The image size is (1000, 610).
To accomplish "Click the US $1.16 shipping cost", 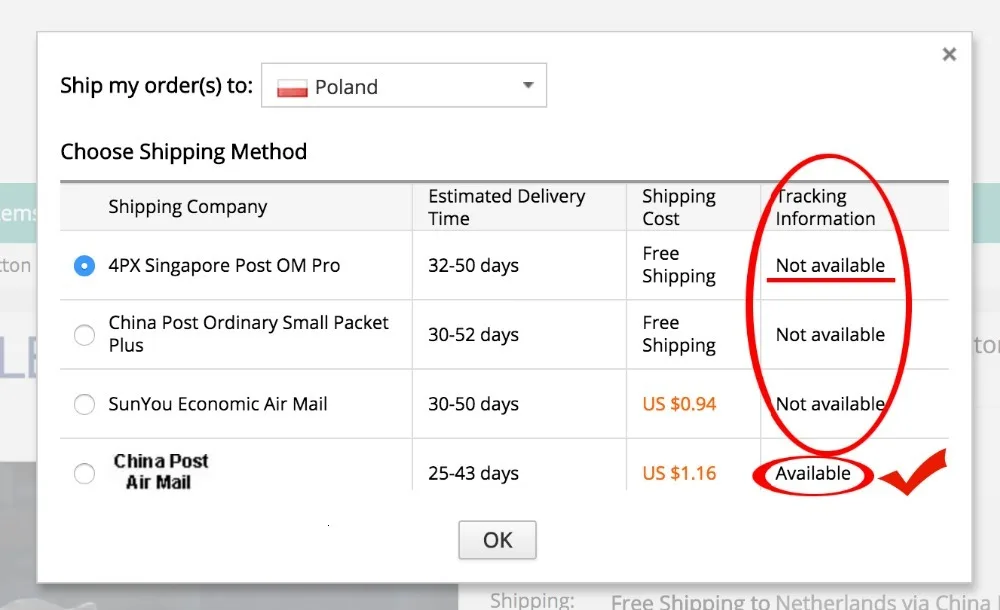I will click(679, 473).
